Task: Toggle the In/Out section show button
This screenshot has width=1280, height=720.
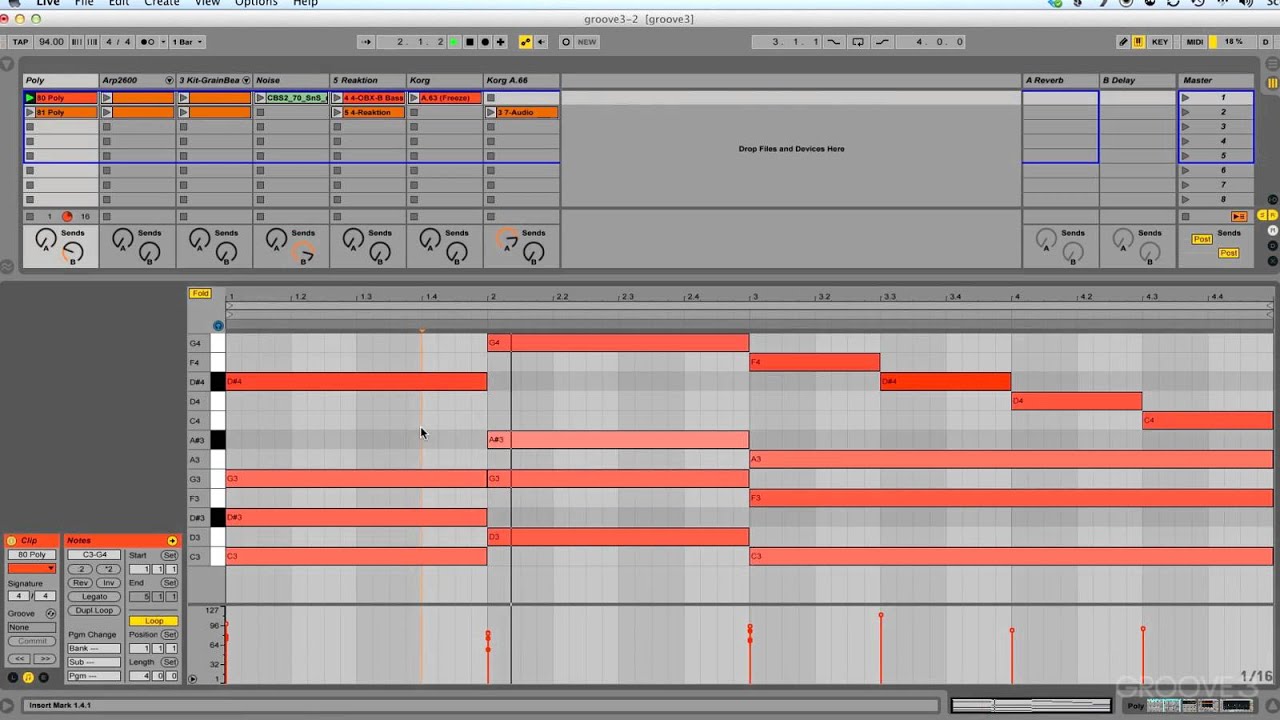Action: [1273, 200]
